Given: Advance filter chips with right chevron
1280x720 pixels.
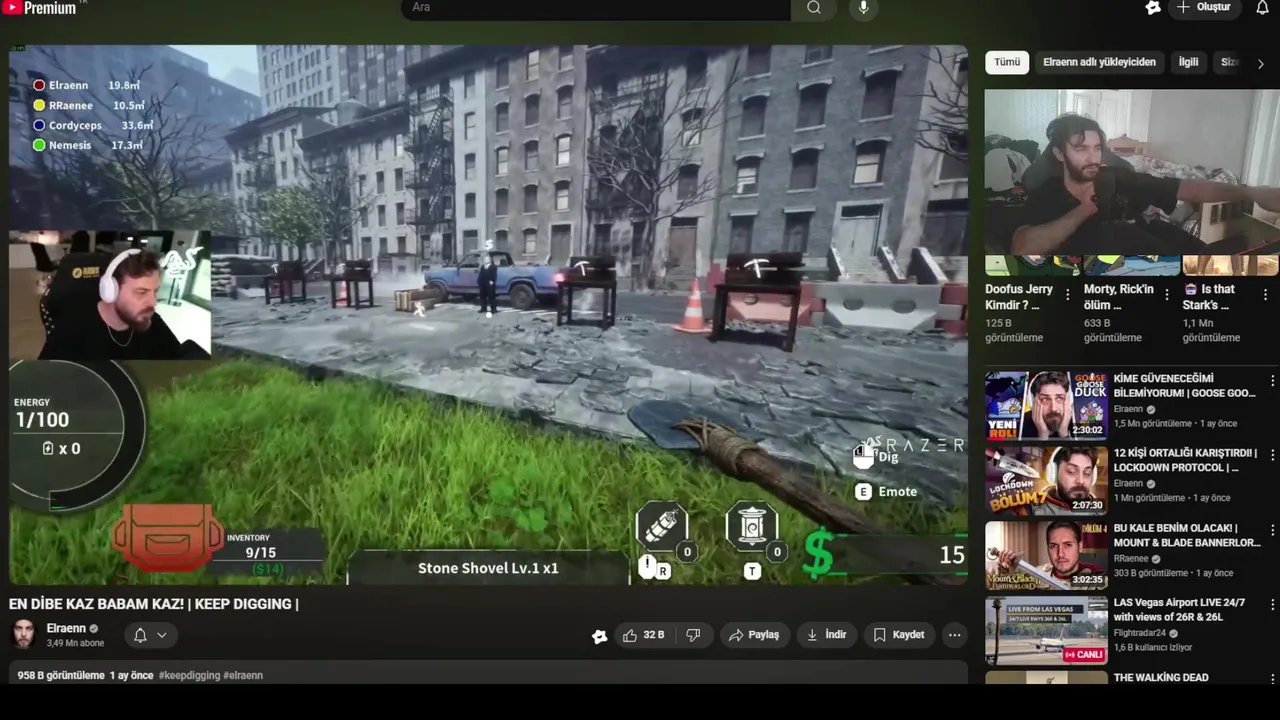Looking at the screenshot, I should coord(1260,63).
